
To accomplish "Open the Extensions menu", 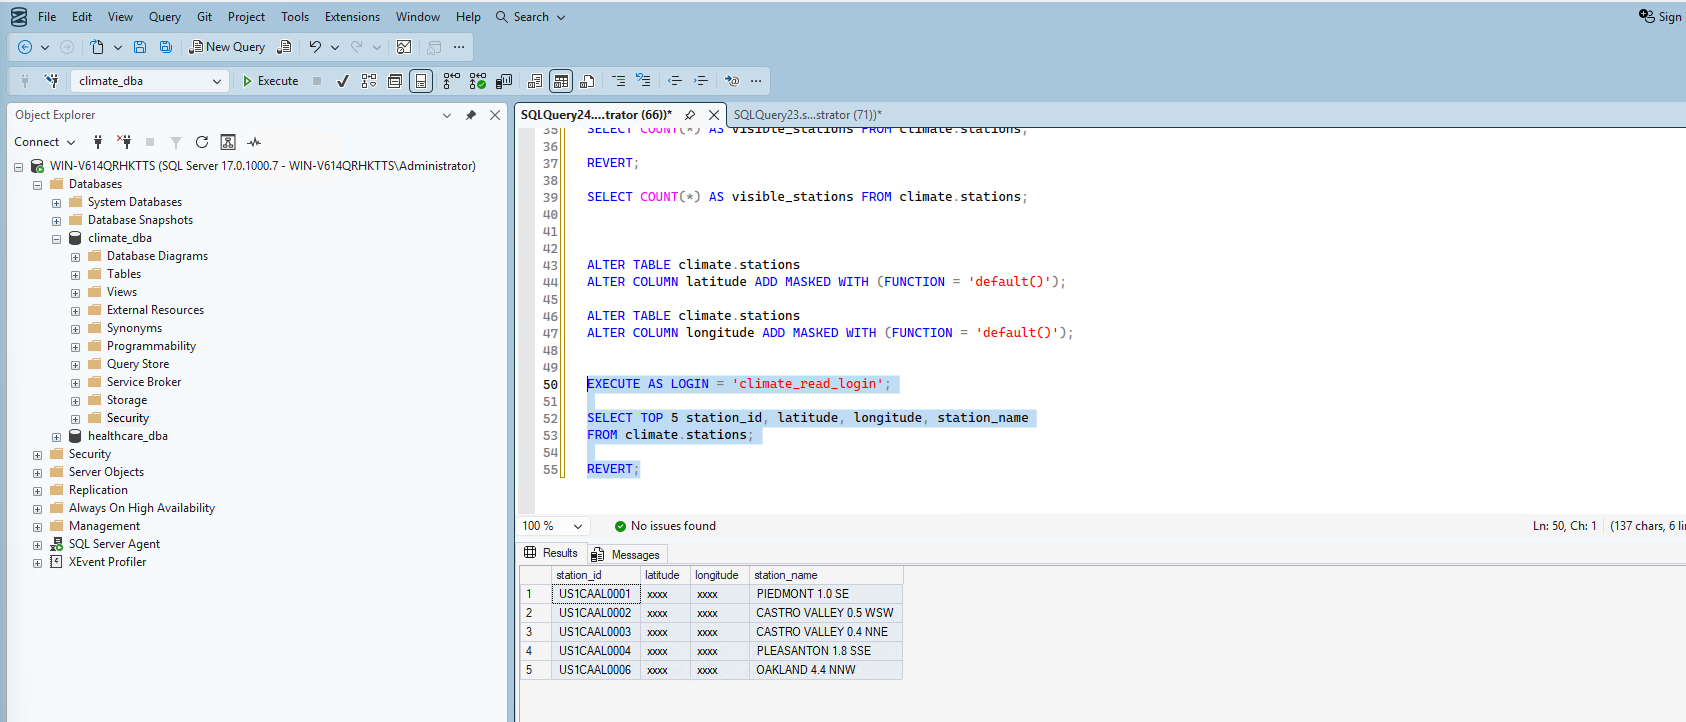I will tap(352, 17).
